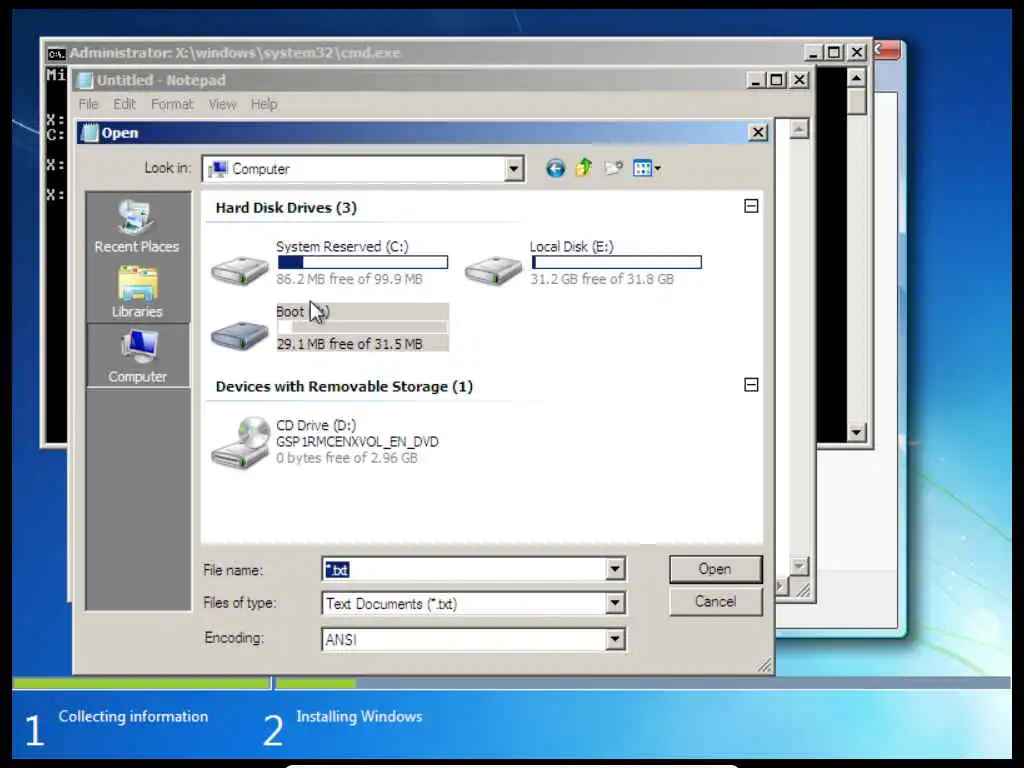Open the View menu icon

[x=647, y=168]
